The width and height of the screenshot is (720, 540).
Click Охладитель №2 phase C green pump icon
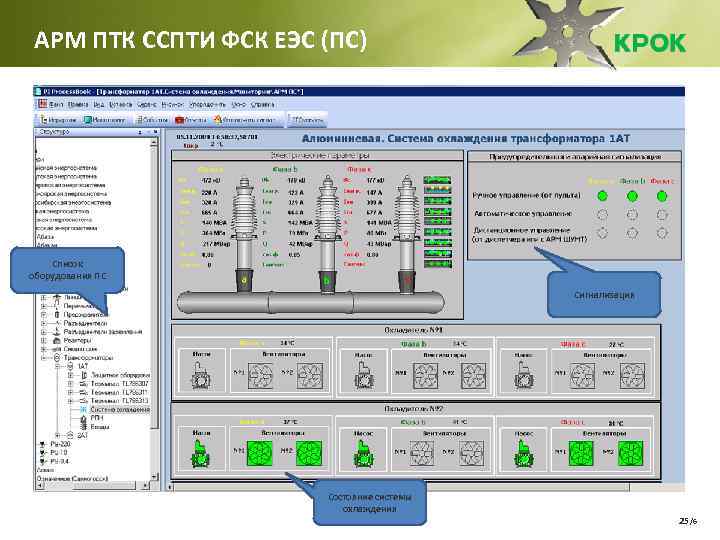click(x=523, y=454)
